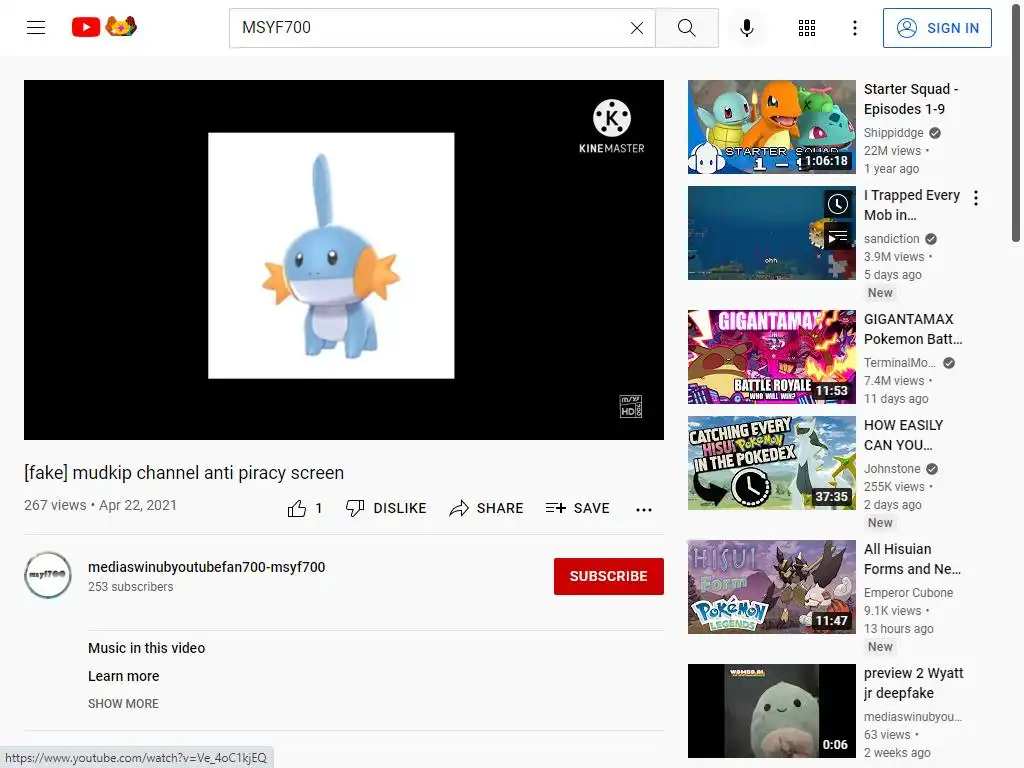Add I Trapped Every Mob to Watch later

[x=838, y=204]
